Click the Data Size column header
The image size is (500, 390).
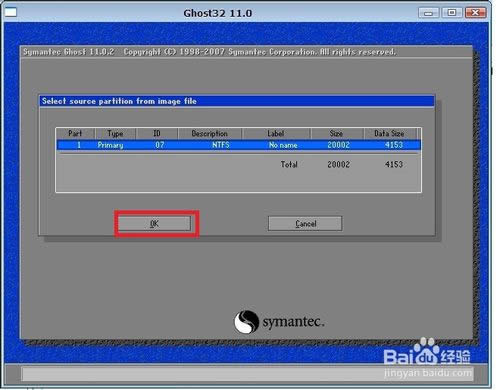click(389, 134)
